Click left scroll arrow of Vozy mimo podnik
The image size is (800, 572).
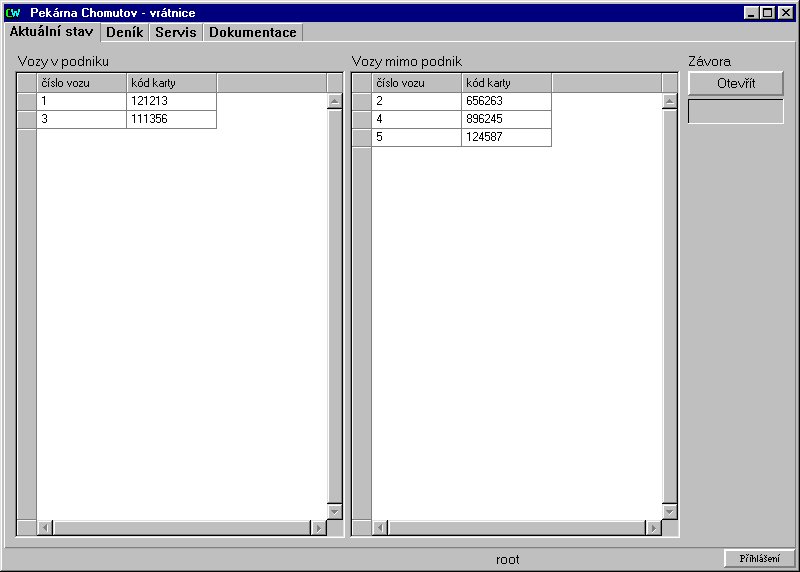click(x=380, y=528)
